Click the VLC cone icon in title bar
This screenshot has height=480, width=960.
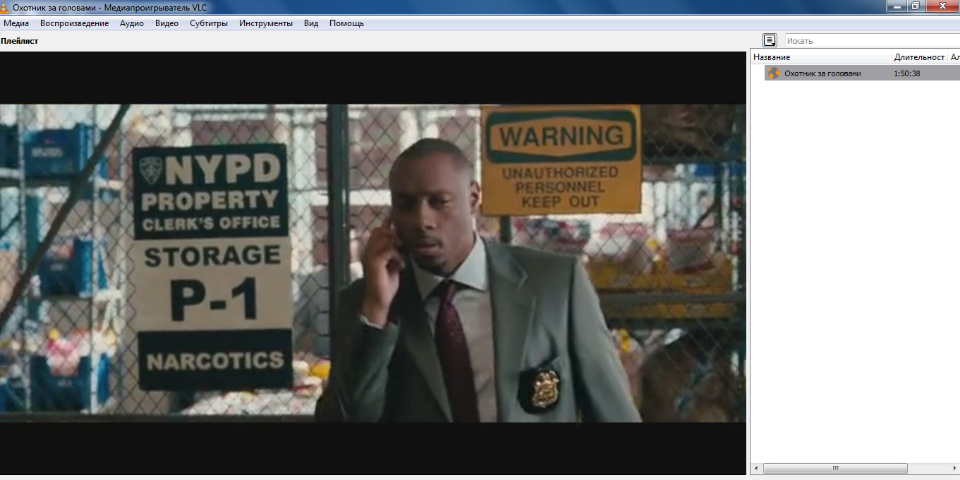tap(4, 7)
